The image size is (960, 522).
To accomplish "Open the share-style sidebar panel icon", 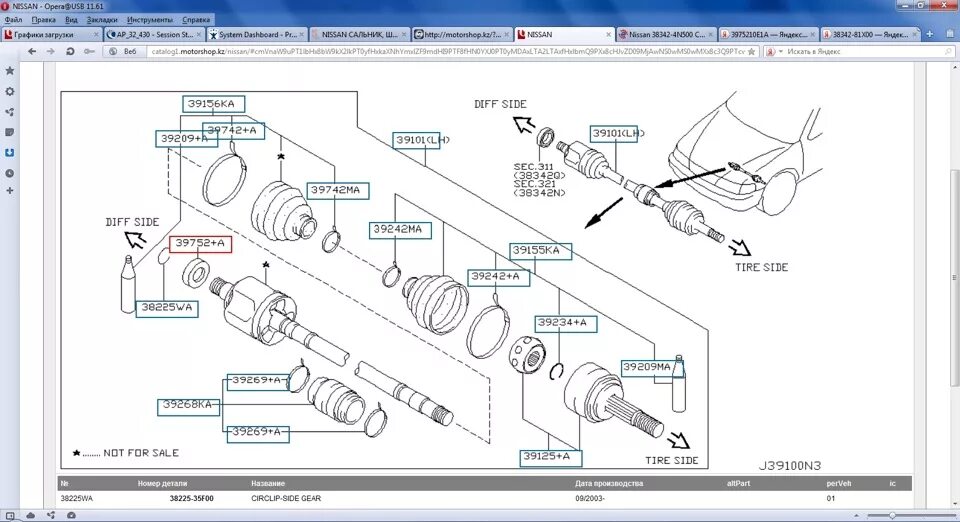I will (10, 112).
